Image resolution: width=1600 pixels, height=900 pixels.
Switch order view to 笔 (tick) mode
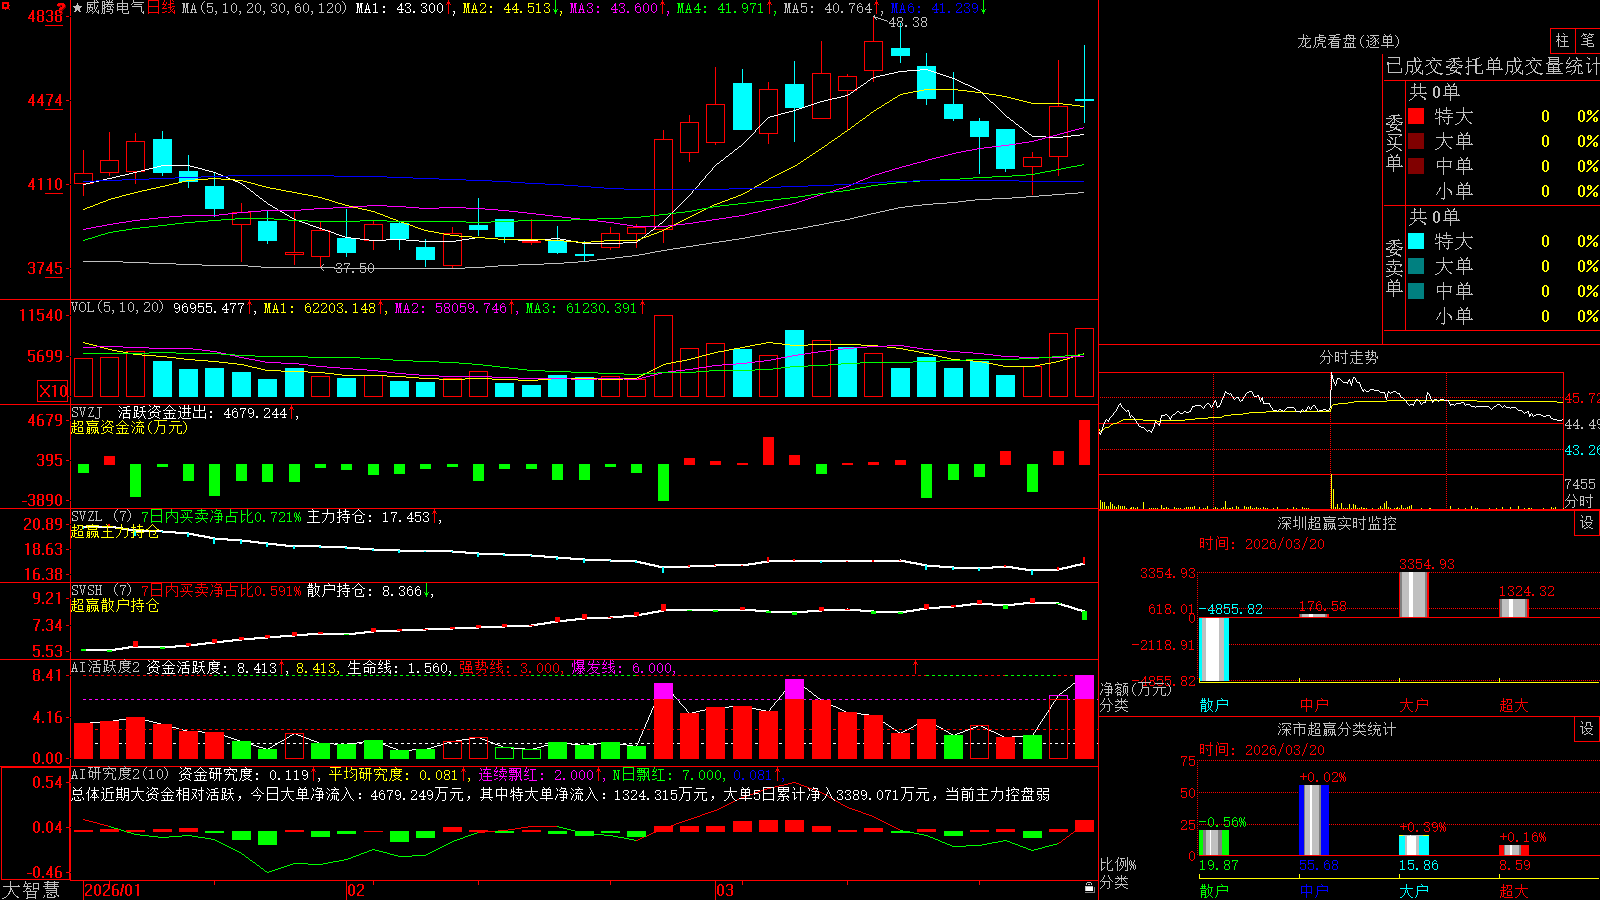1587,40
